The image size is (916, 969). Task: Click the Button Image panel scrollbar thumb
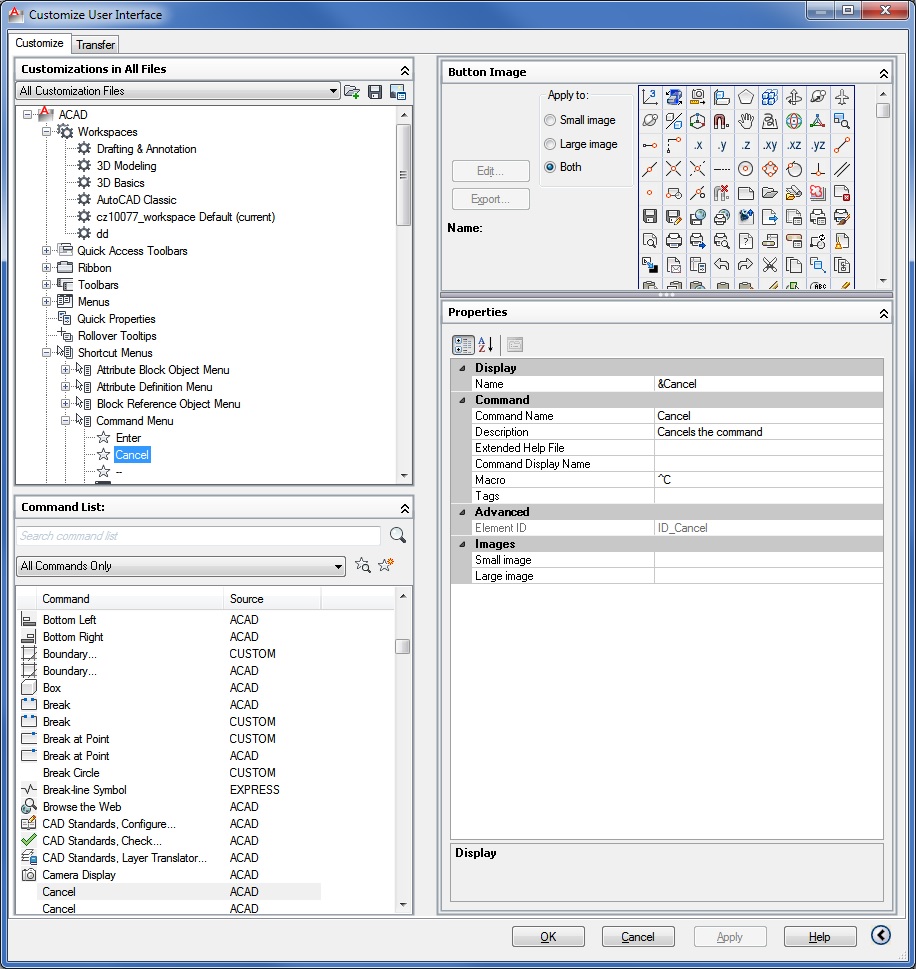point(883,111)
